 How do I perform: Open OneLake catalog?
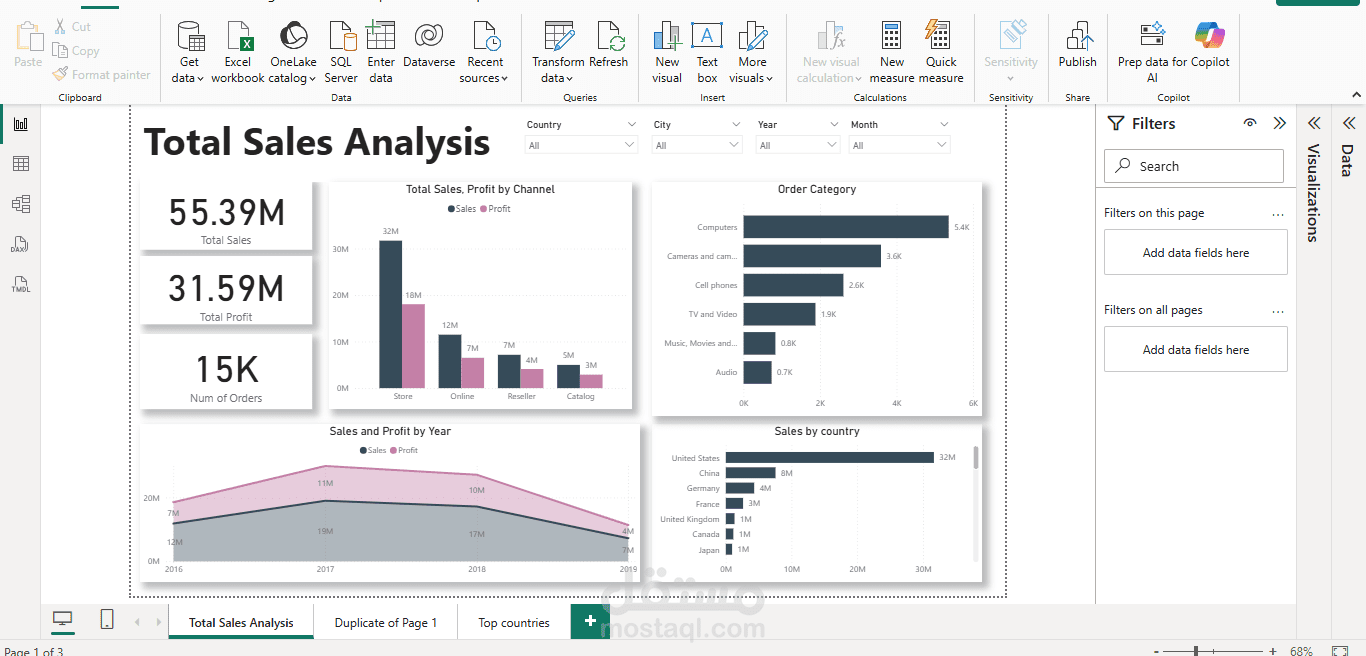pos(293,52)
